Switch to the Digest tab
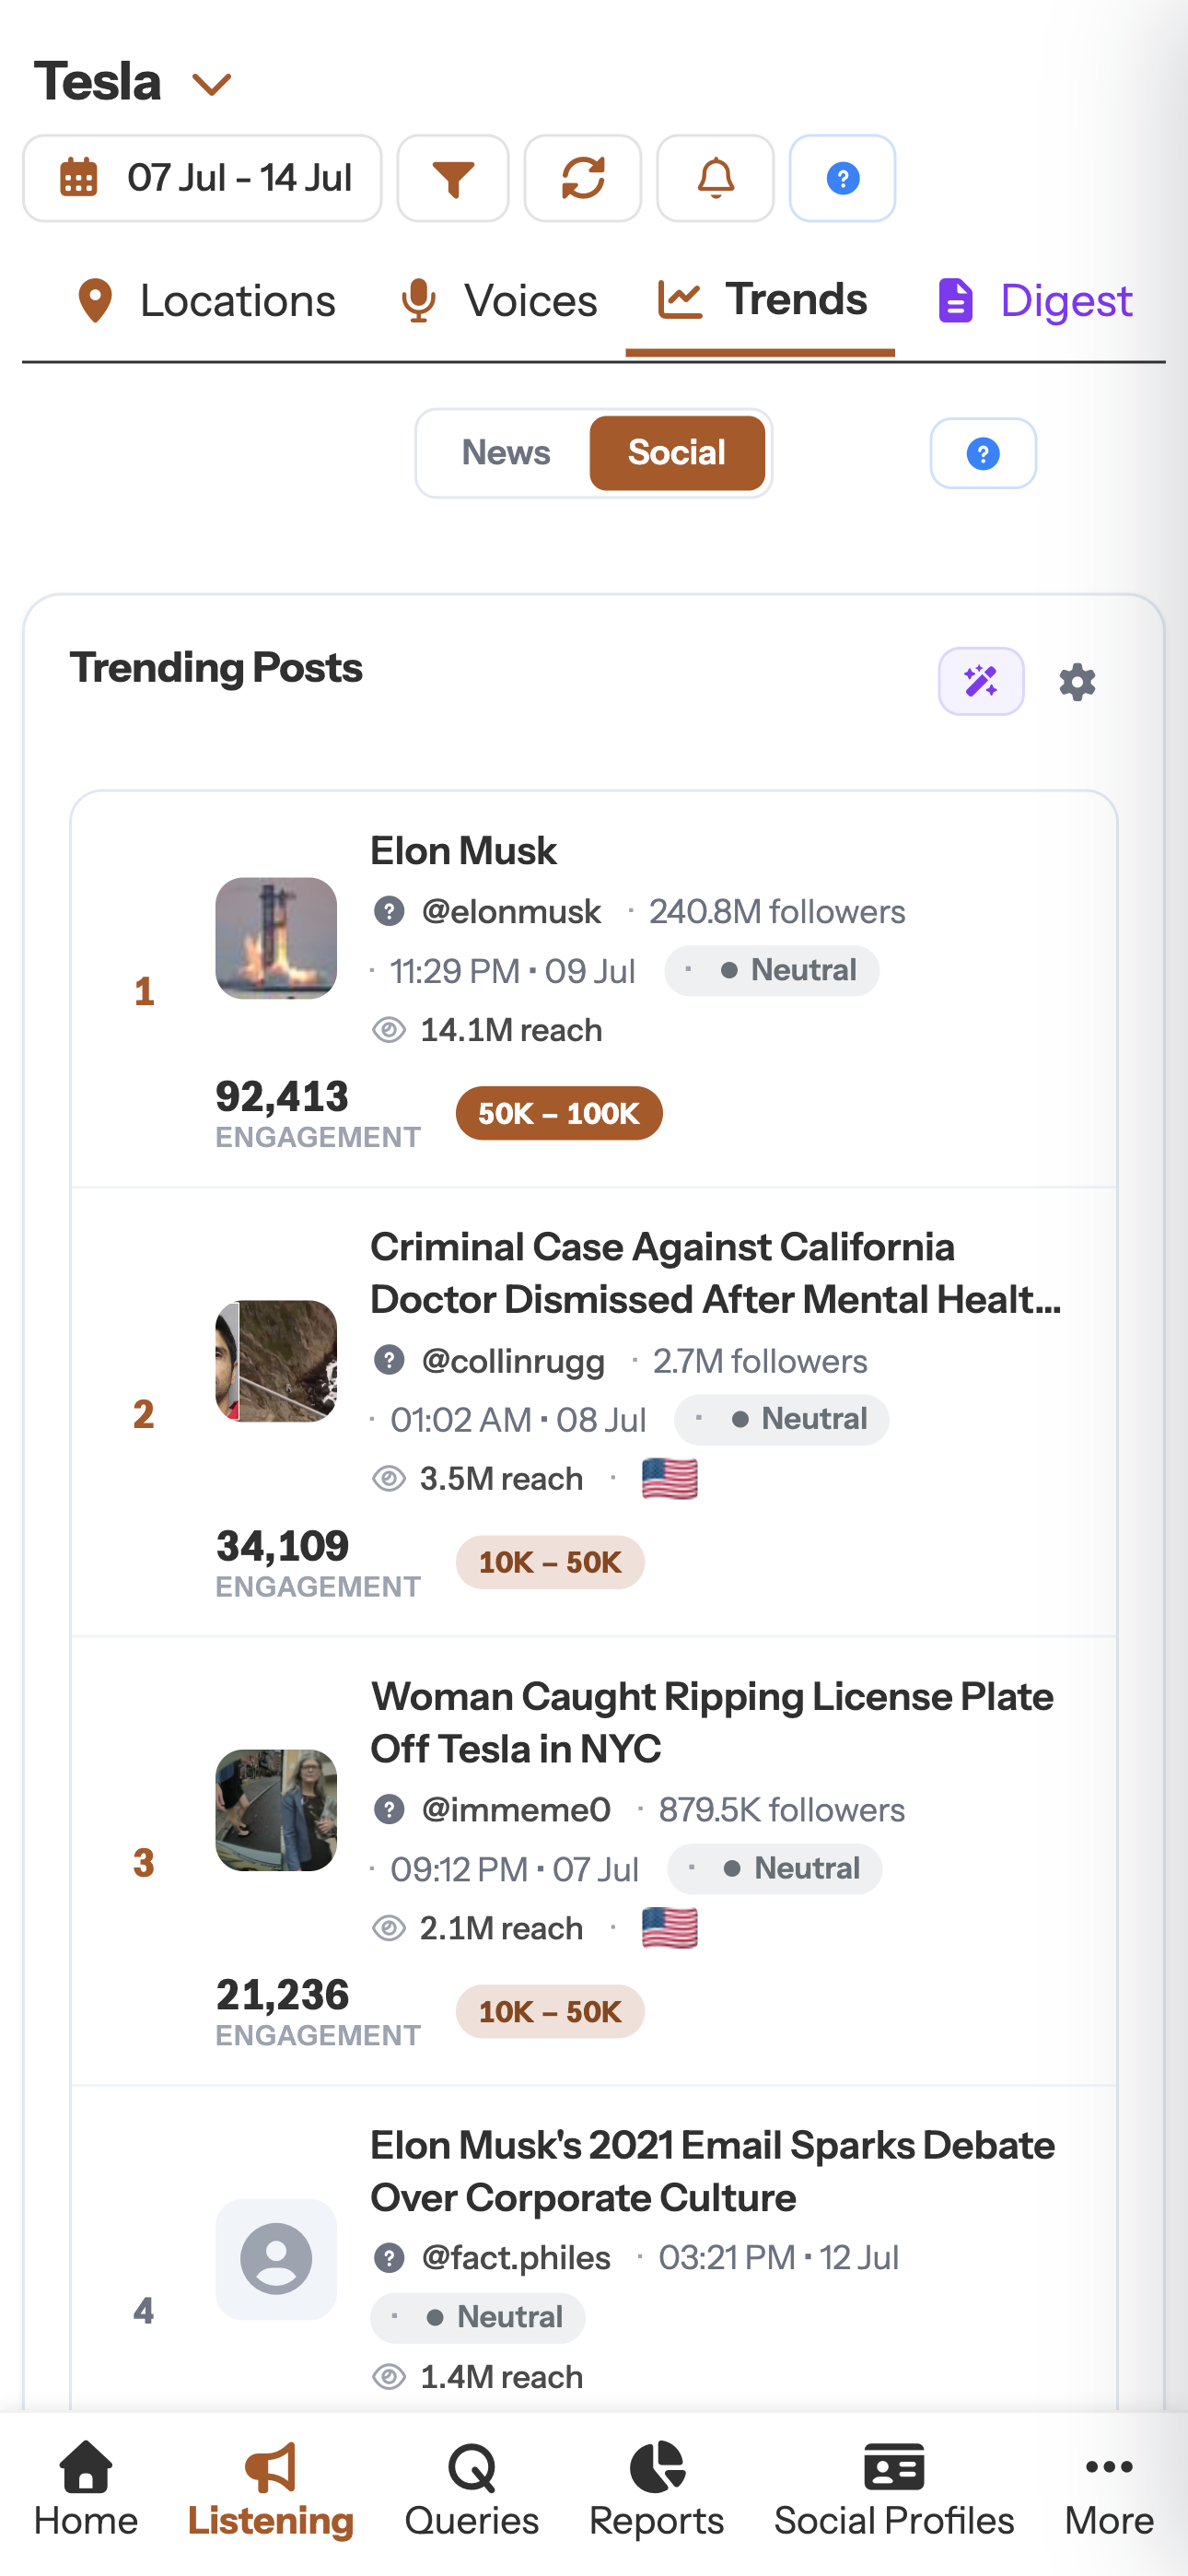1188x2576 pixels. (1035, 301)
